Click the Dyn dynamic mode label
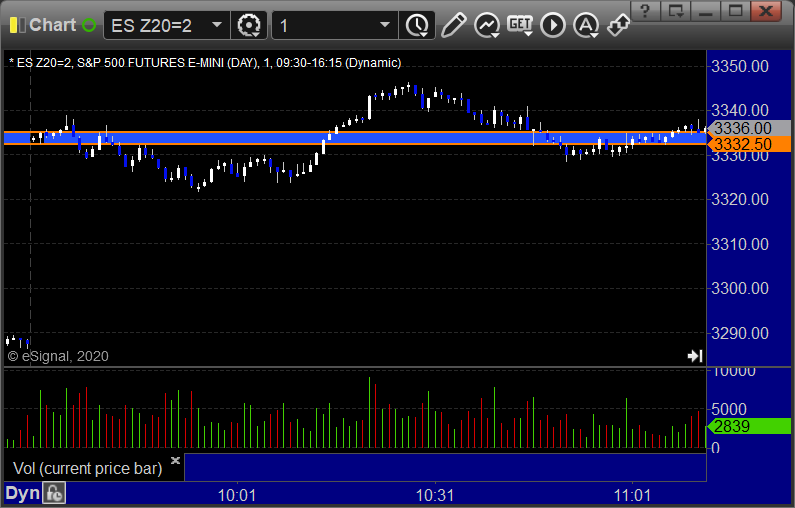The width and height of the screenshot is (795, 508). coord(22,493)
